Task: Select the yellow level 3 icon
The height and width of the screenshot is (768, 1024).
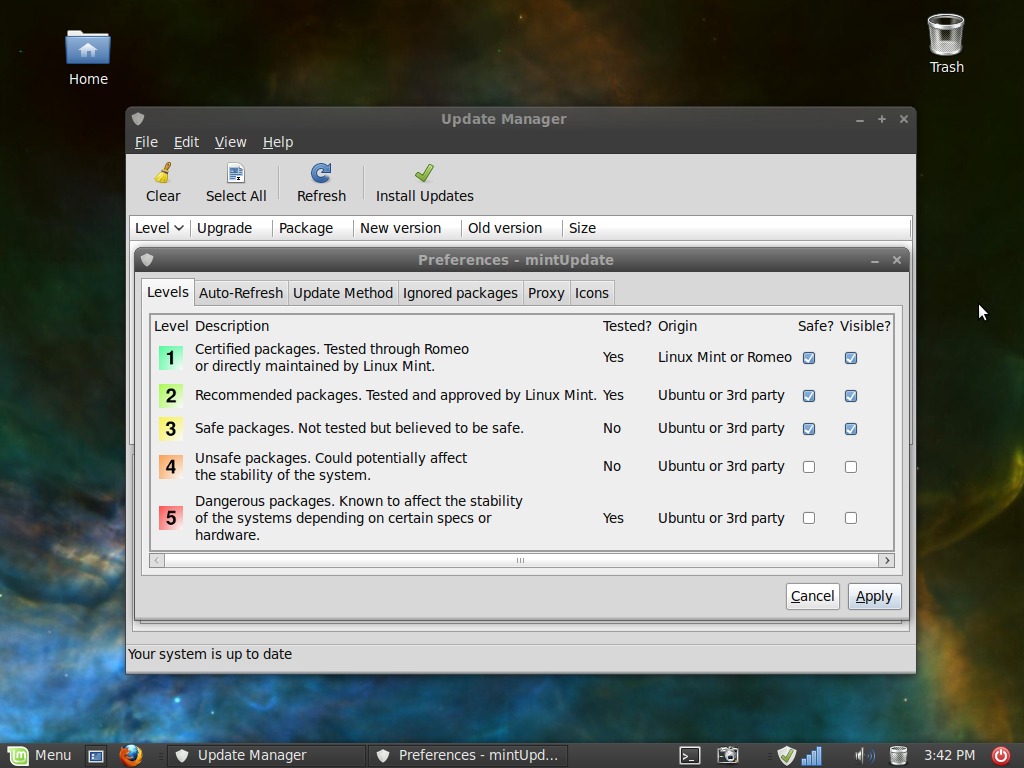Action: click(170, 428)
